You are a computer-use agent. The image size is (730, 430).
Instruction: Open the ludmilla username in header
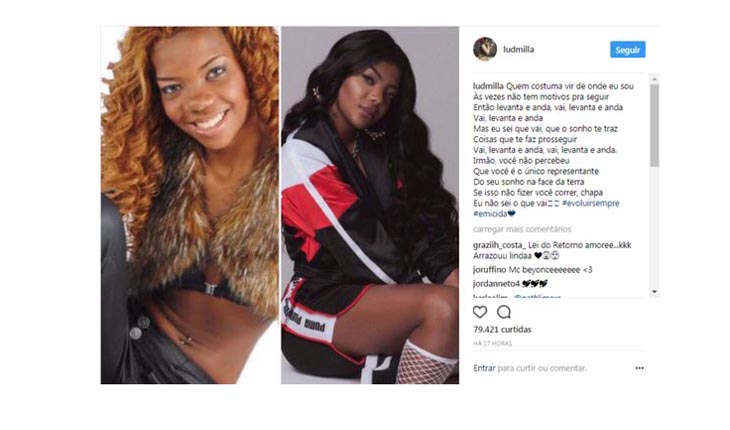tap(518, 49)
